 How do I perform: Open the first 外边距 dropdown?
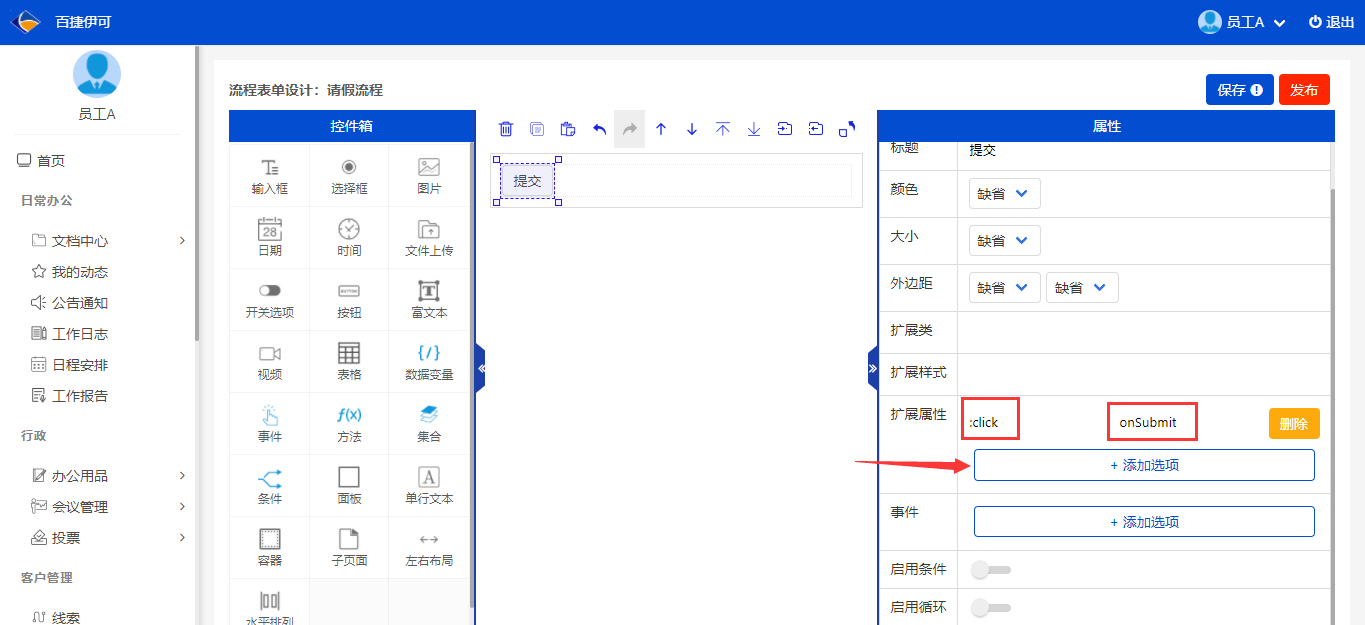point(1005,288)
